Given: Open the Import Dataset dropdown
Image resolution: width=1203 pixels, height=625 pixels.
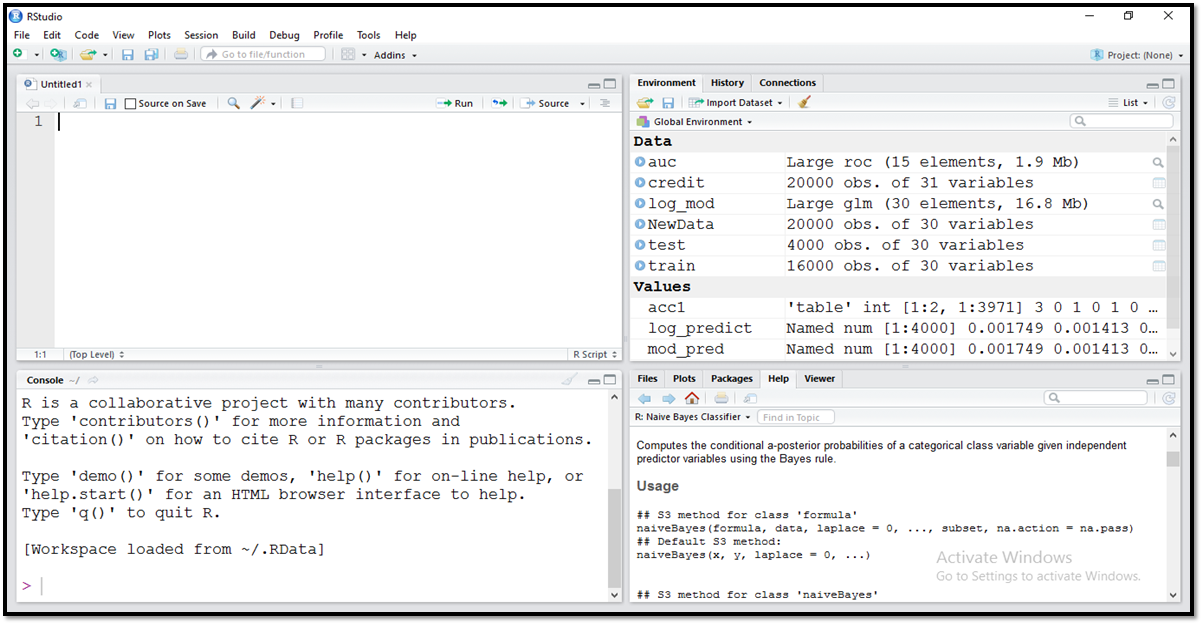Looking at the screenshot, I should pyautogui.click(x=735, y=102).
